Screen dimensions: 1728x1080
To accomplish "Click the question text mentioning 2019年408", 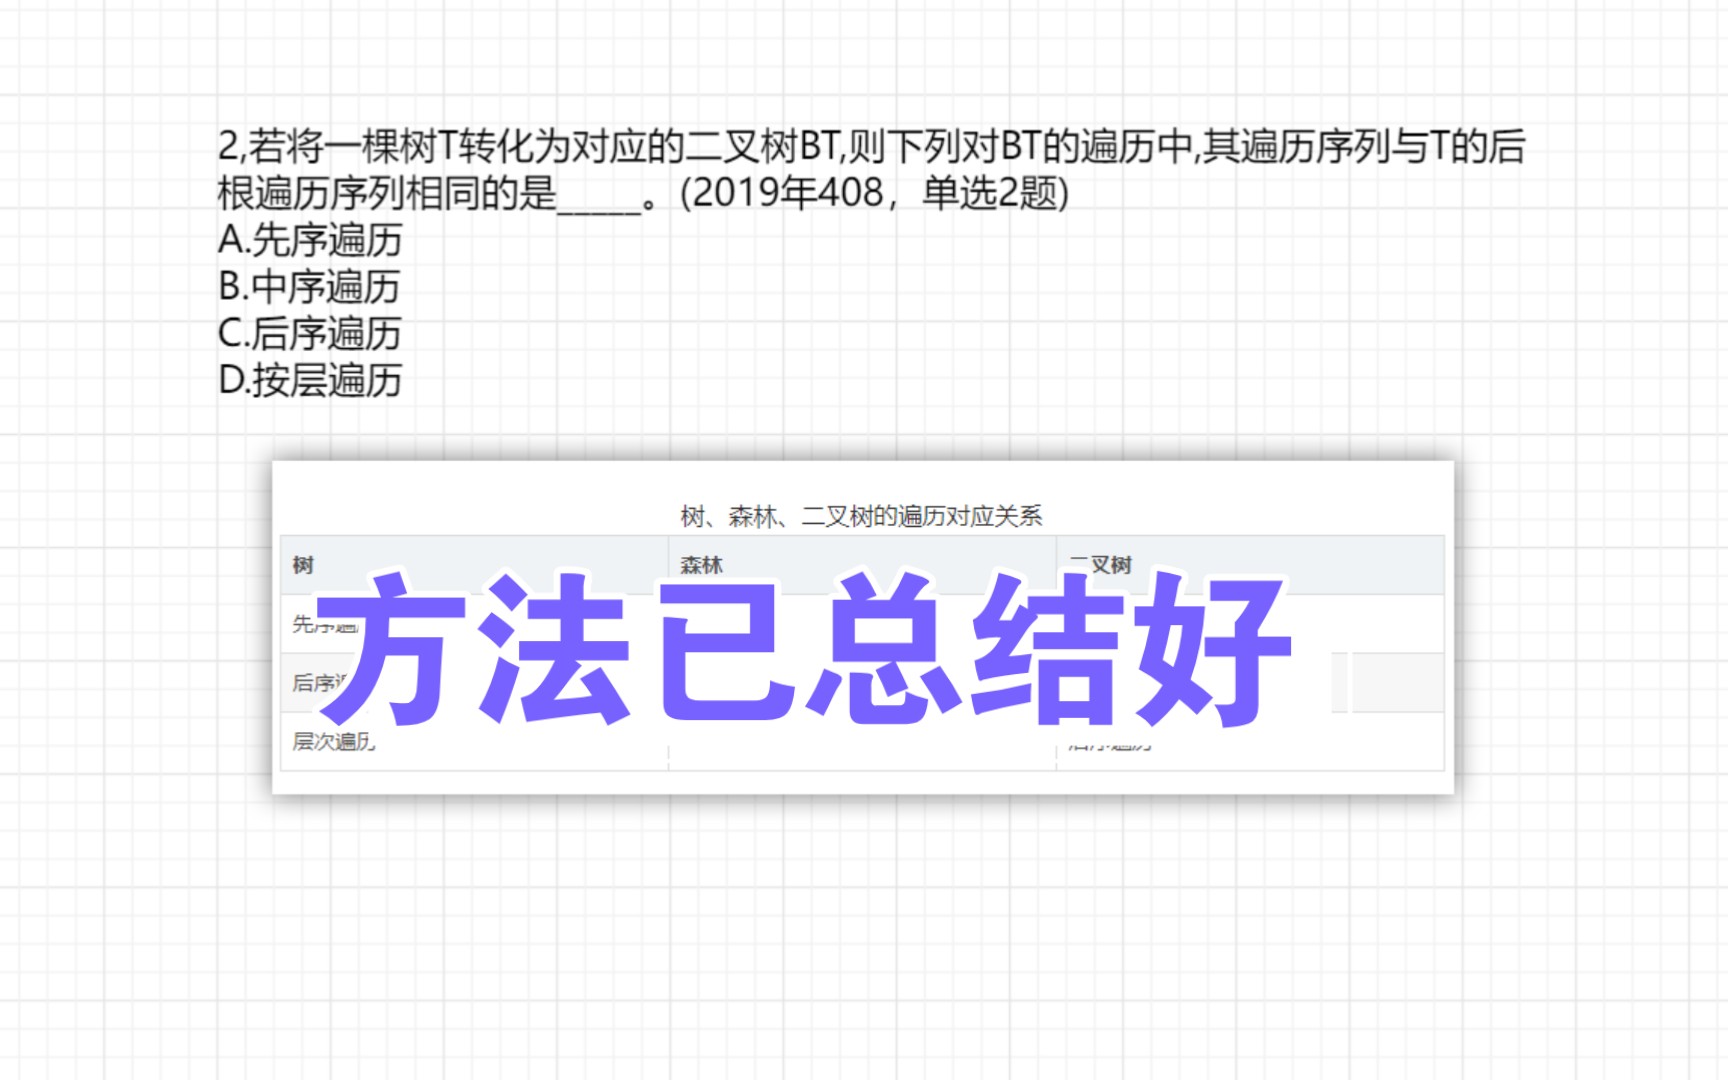I will click(643, 193).
